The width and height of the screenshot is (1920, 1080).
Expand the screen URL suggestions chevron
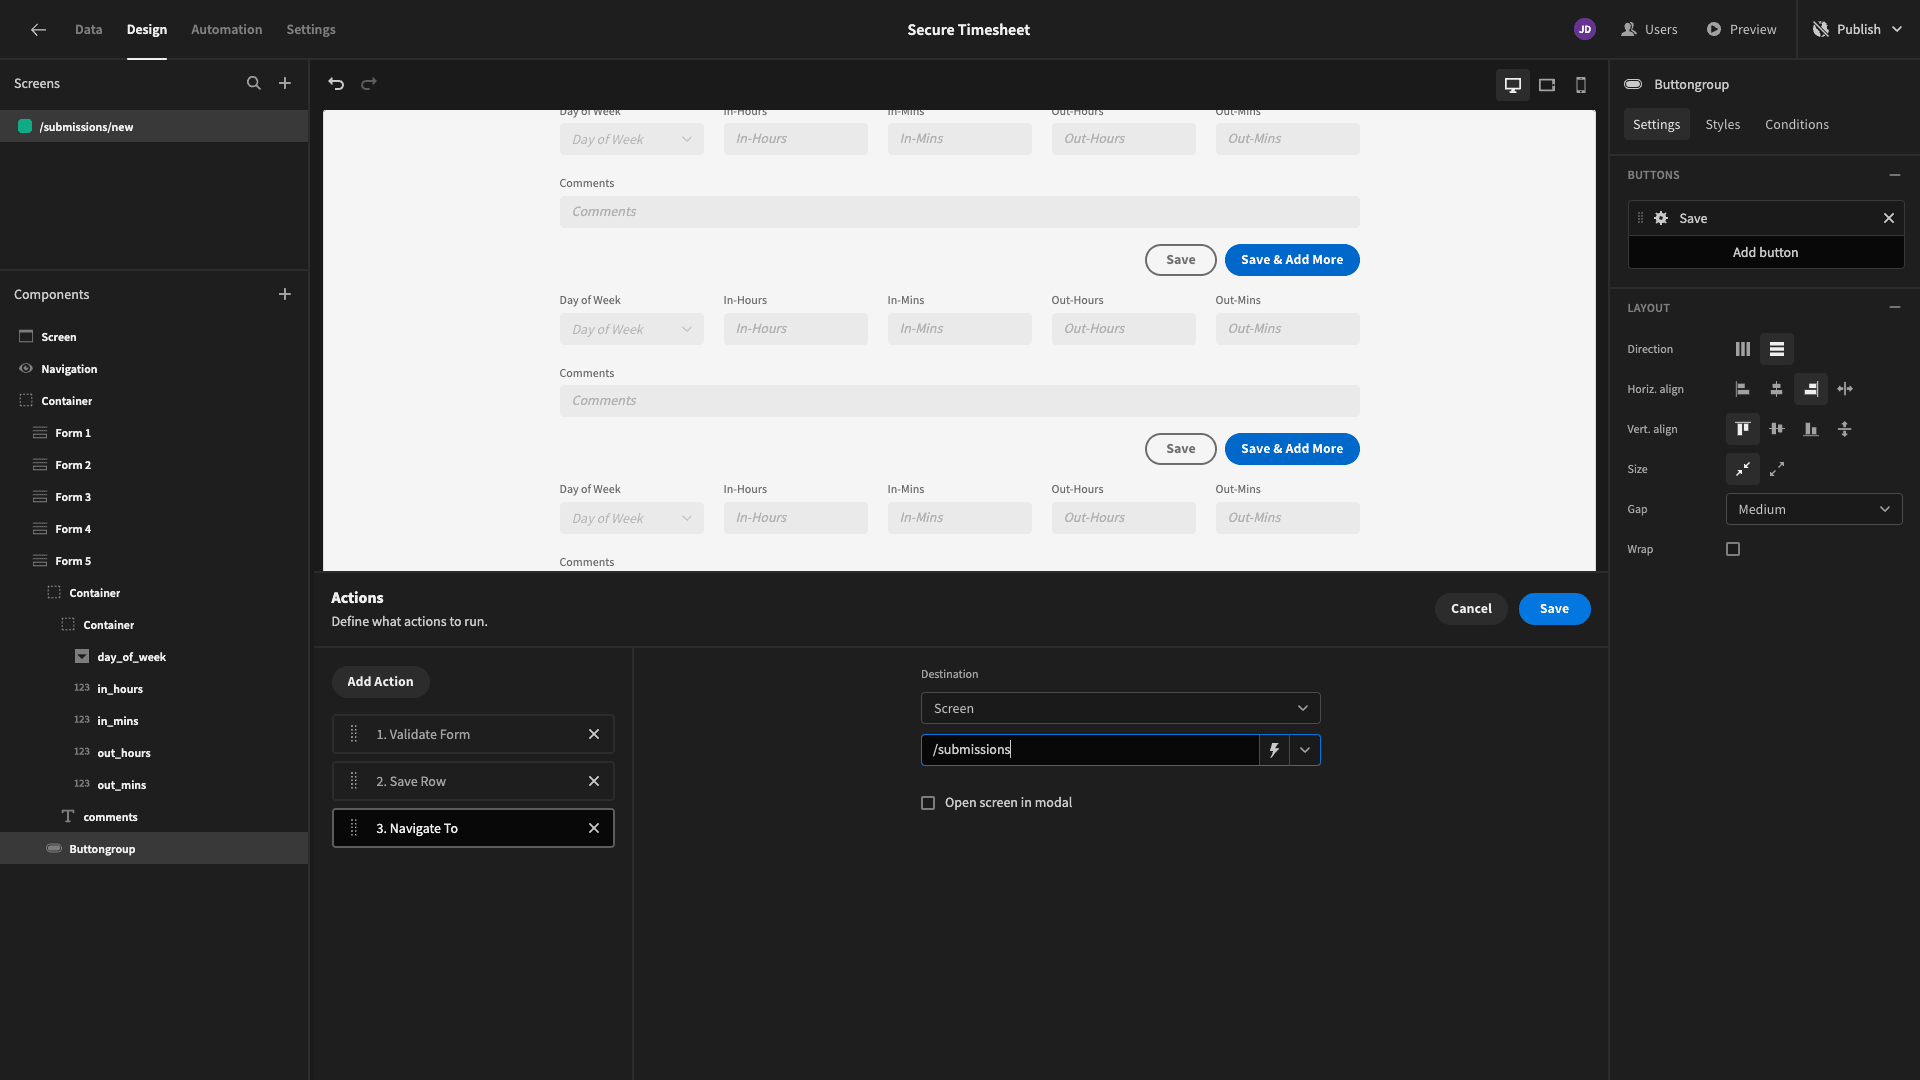(1305, 750)
